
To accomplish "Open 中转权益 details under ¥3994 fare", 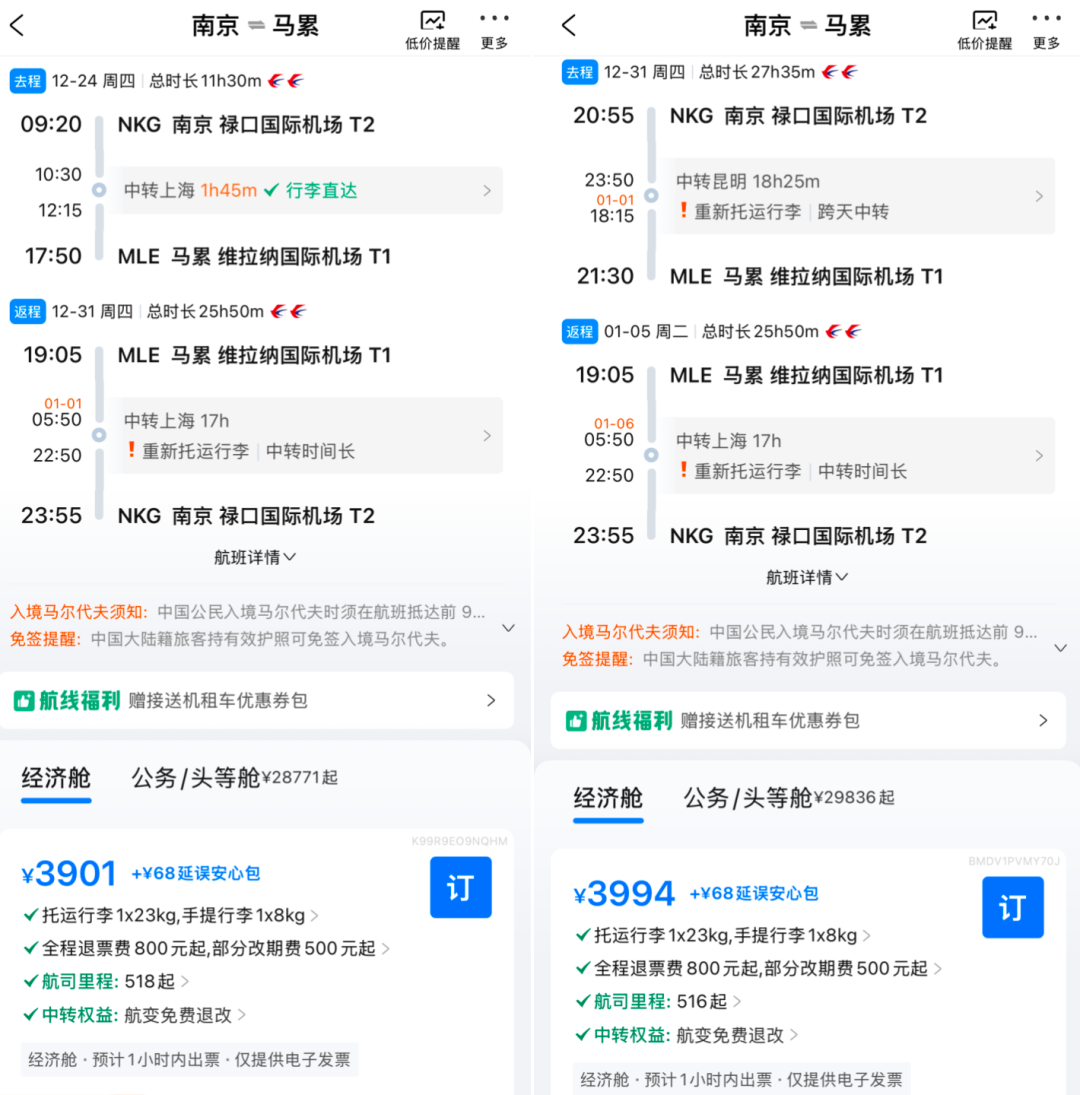I will (x=687, y=1036).
